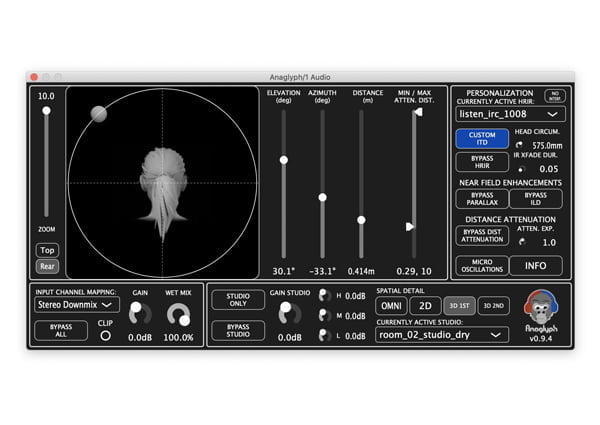This screenshot has width=600, height=425.
Task: Click the Anaglyph monkey logo
Action: coord(541,307)
